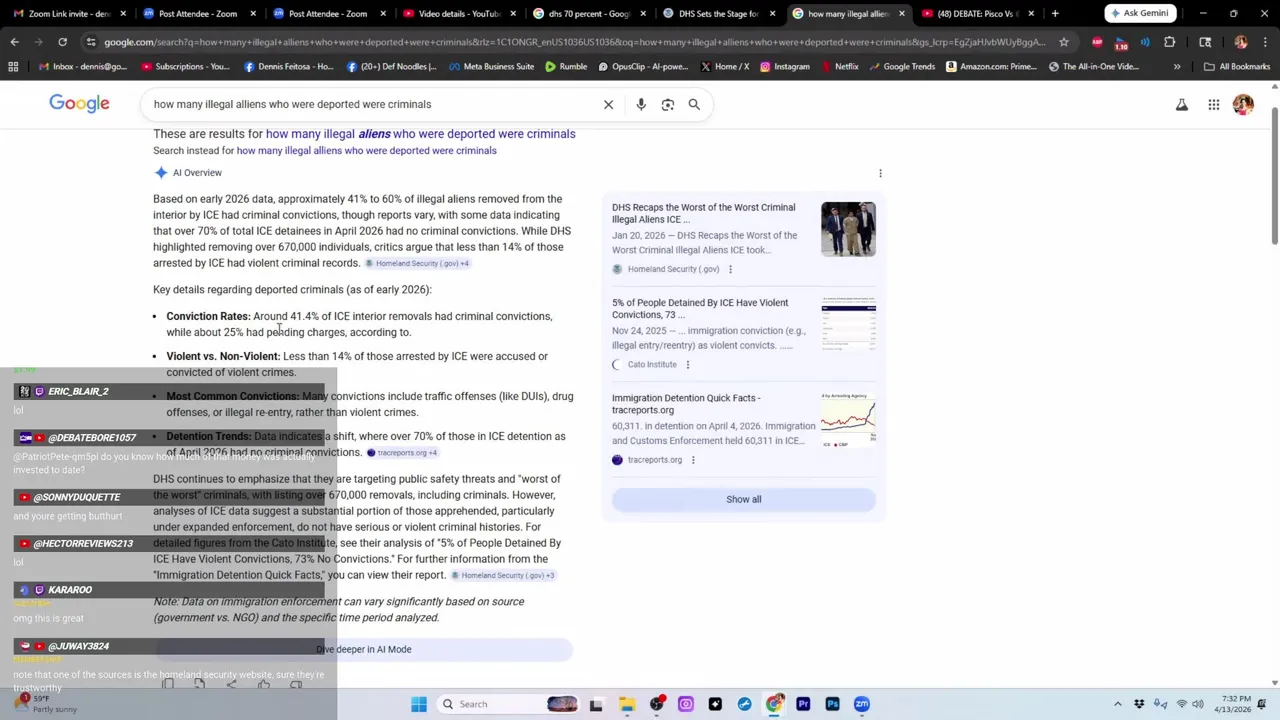
Task: Bookmark this page star icon
Action: click(1064, 42)
